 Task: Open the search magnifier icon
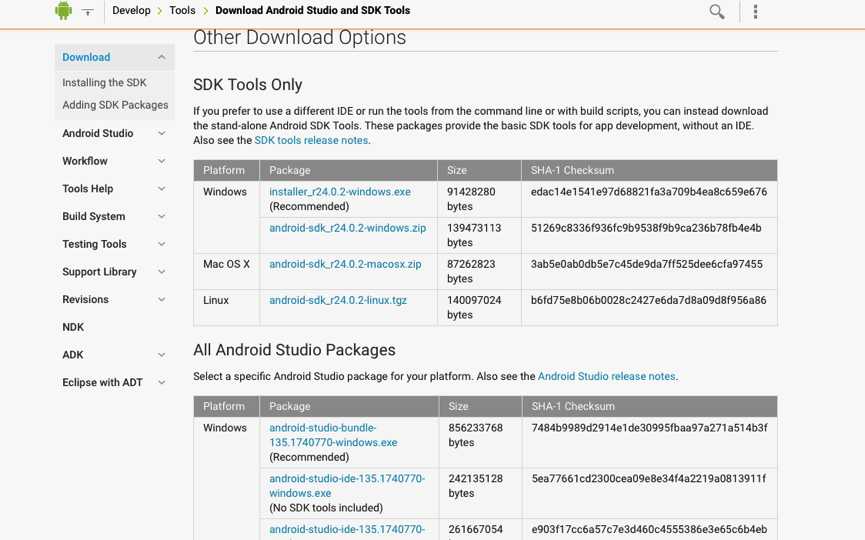pyautogui.click(x=717, y=11)
